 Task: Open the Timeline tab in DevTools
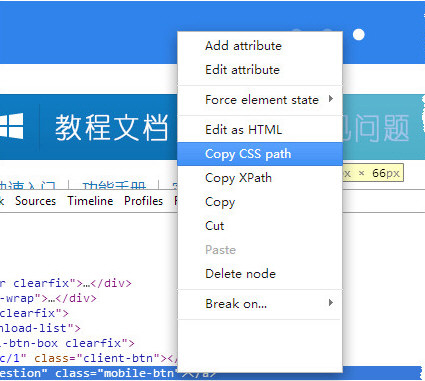point(90,201)
